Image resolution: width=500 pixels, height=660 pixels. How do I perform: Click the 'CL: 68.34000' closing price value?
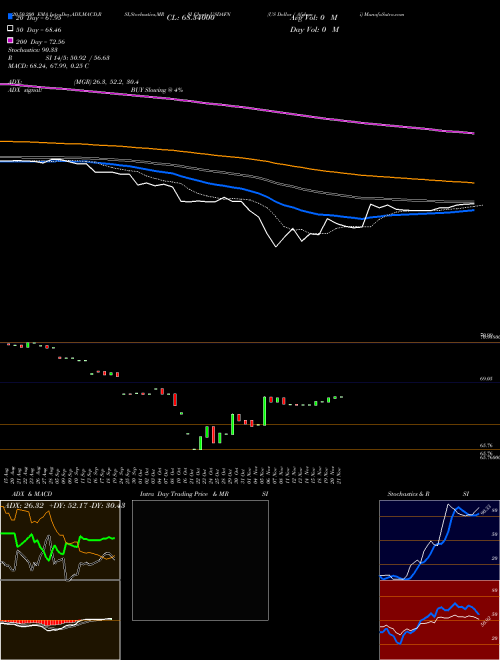point(191,18)
